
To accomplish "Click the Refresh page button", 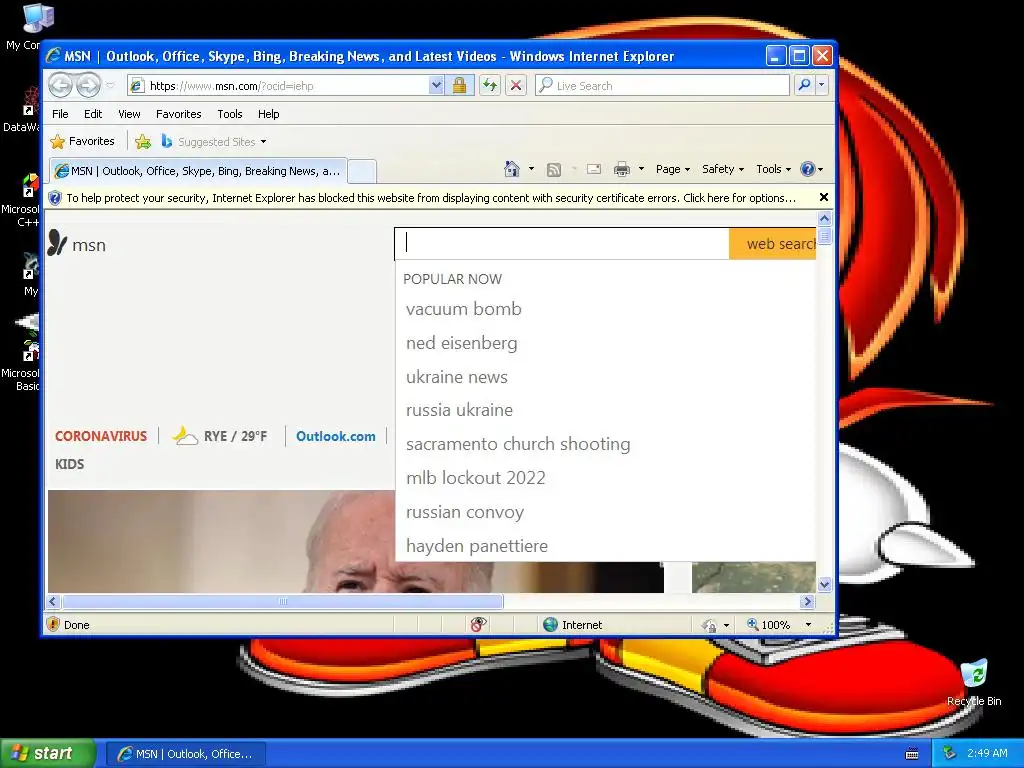I will click(x=490, y=86).
